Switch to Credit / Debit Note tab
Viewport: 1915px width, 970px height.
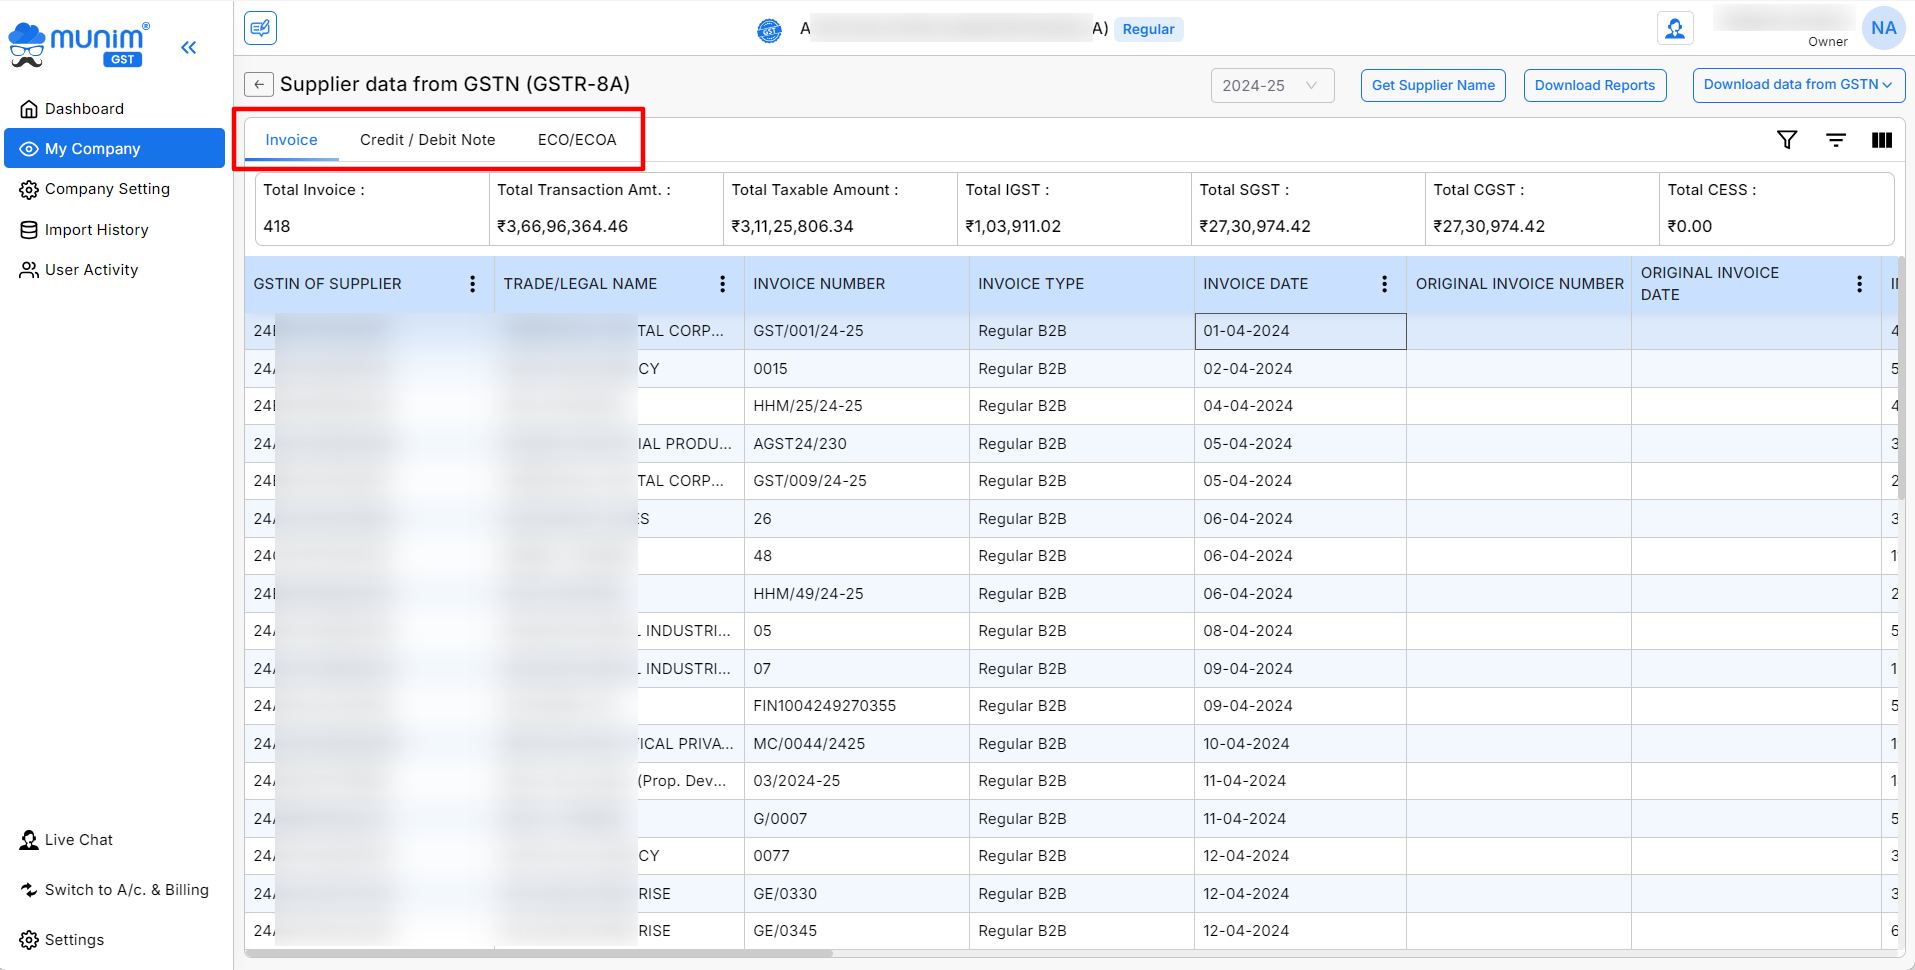click(427, 140)
